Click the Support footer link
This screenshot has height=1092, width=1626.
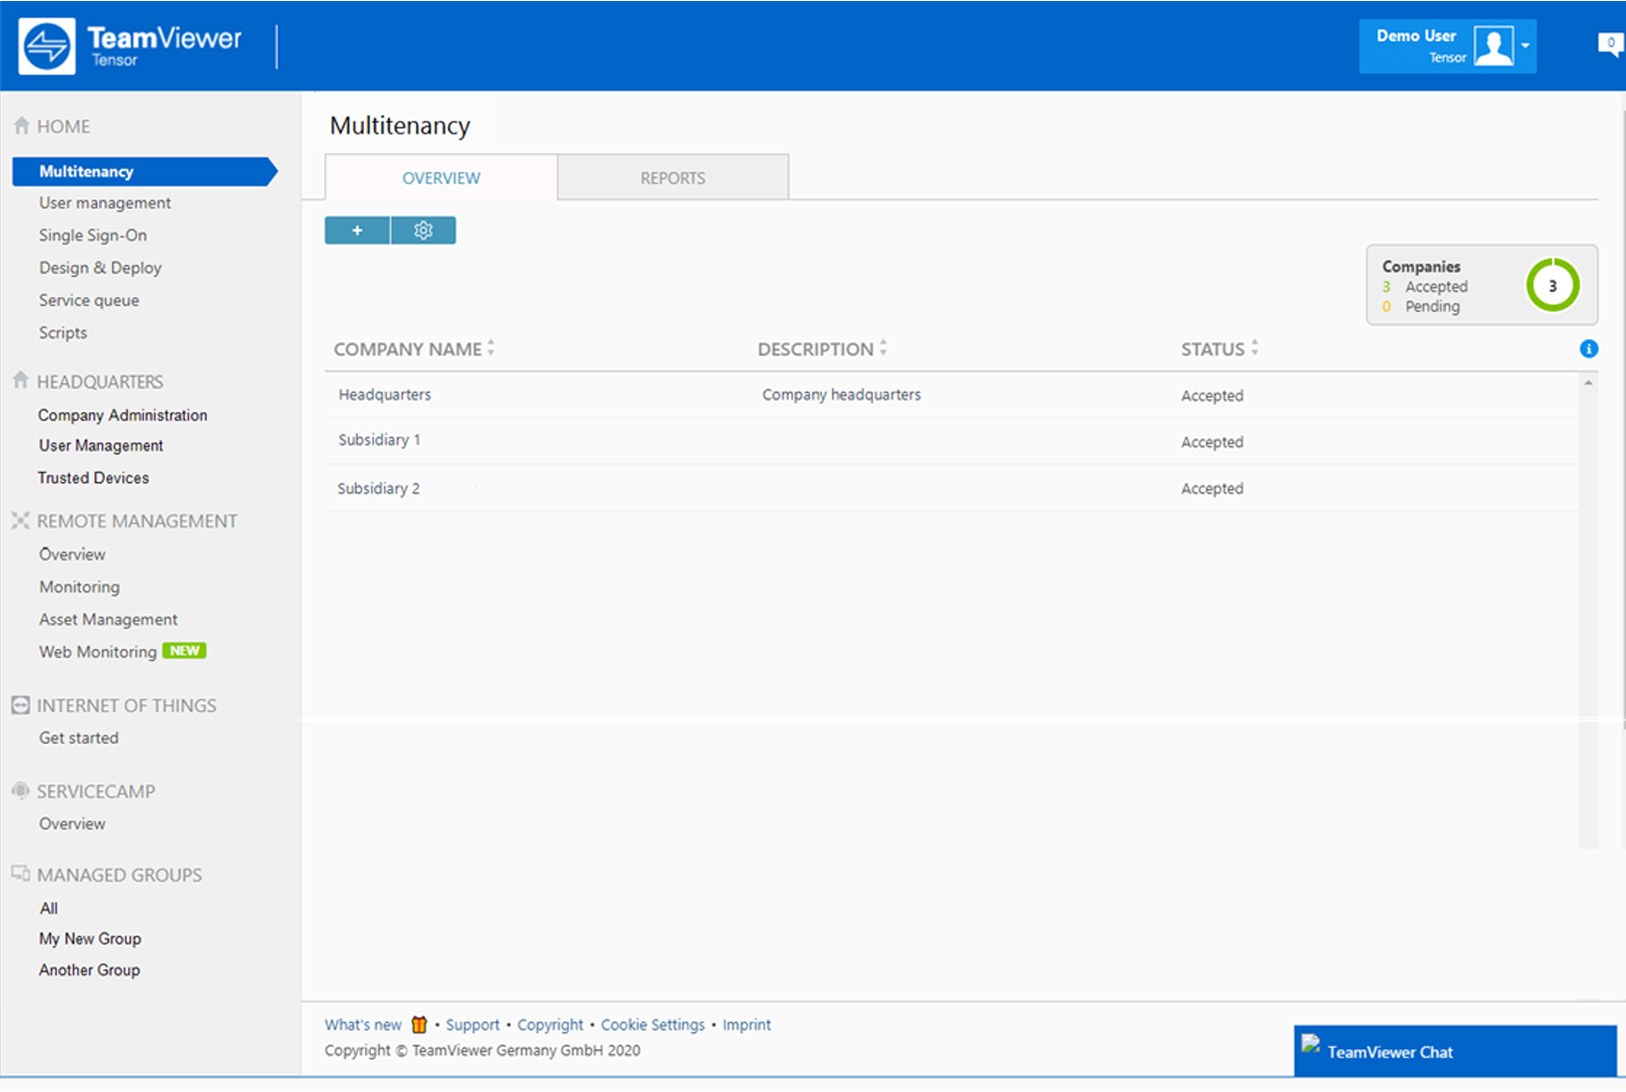(x=473, y=1025)
